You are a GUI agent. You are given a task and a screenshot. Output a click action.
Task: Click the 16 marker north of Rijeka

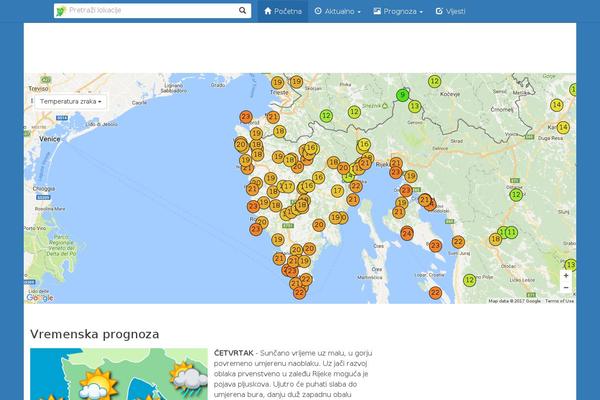[x=364, y=144]
